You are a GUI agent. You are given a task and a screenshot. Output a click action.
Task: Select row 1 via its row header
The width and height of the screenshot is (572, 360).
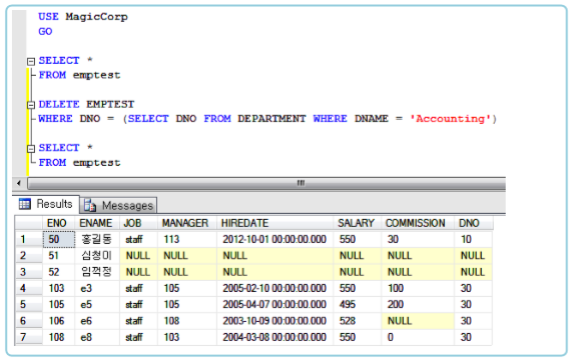[28, 239]
